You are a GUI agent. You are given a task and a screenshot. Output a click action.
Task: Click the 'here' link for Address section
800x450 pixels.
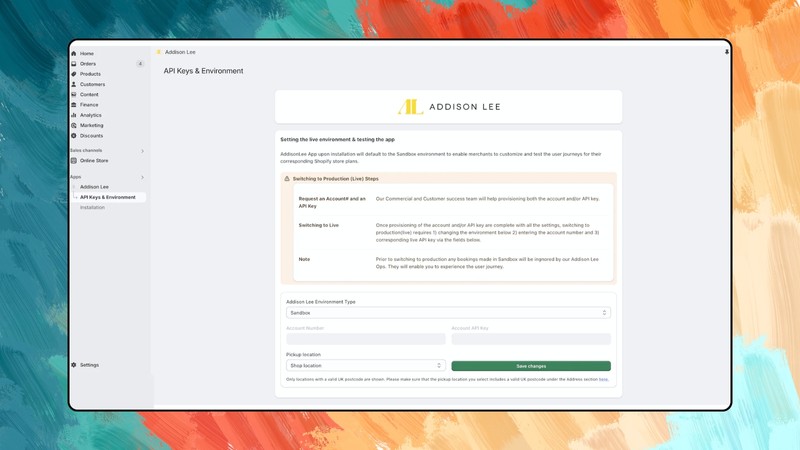pyautogui.click(x=603, y=380)
